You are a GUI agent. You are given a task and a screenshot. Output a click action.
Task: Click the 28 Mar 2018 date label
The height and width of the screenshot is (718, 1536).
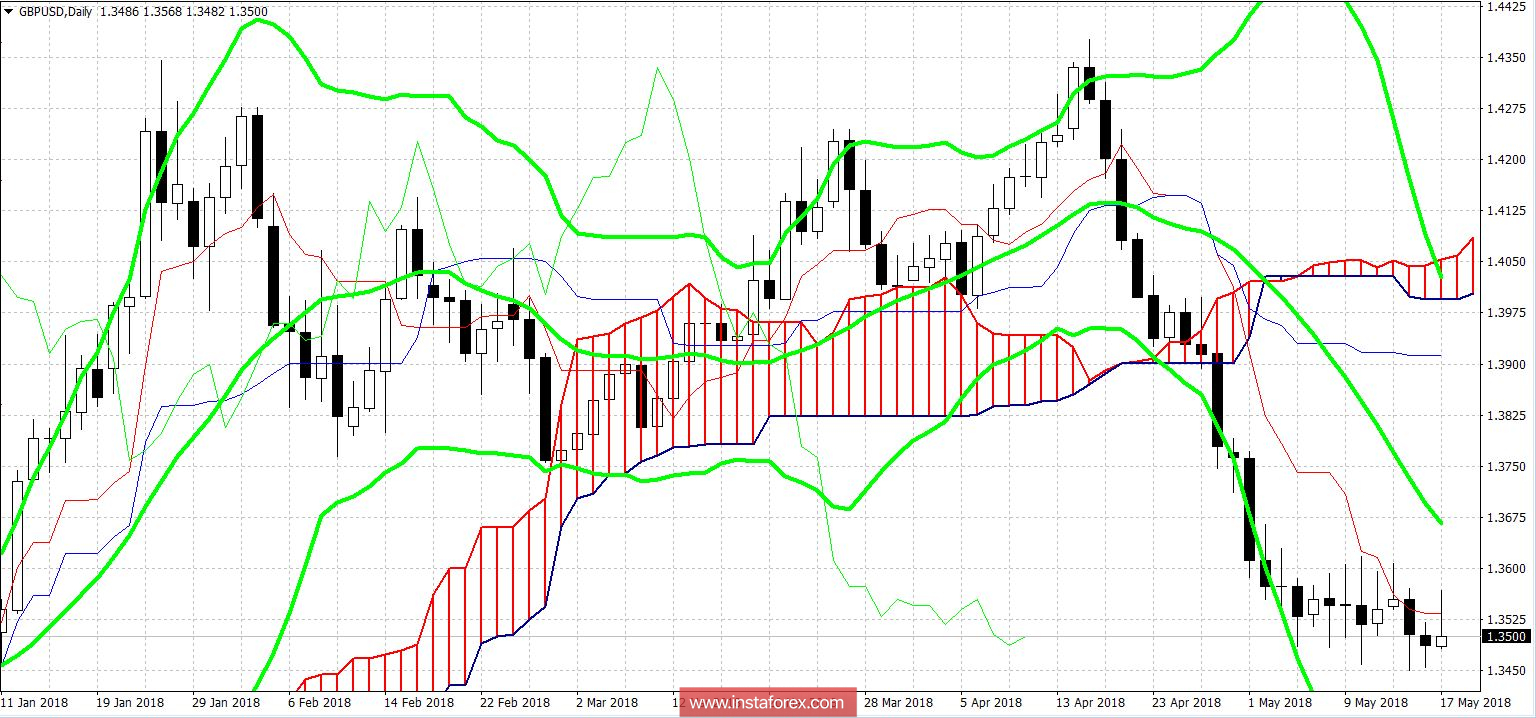[x=899, y=703]
